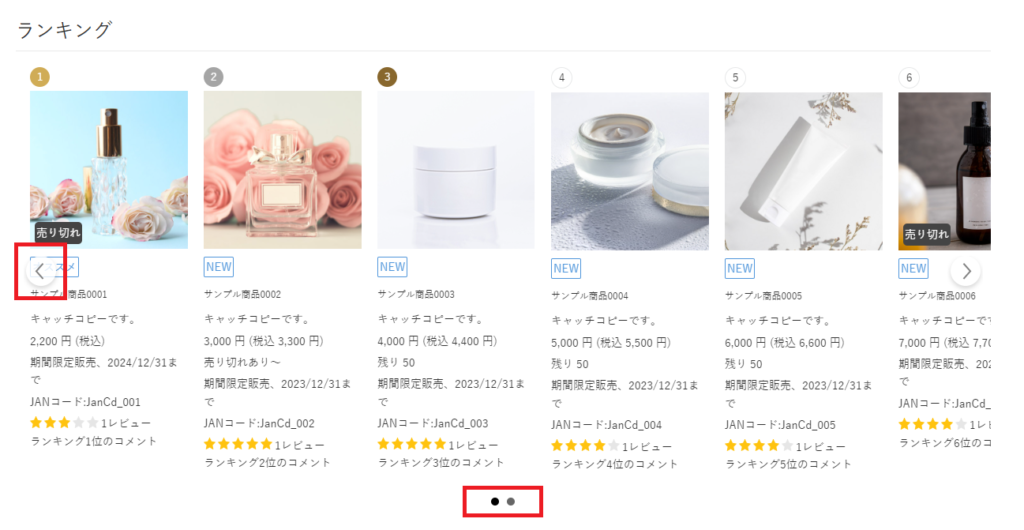The width and height of the screenshot is (1024, 530).
Task: Select the second carousel pagination dot
Action: coord(511,501)
